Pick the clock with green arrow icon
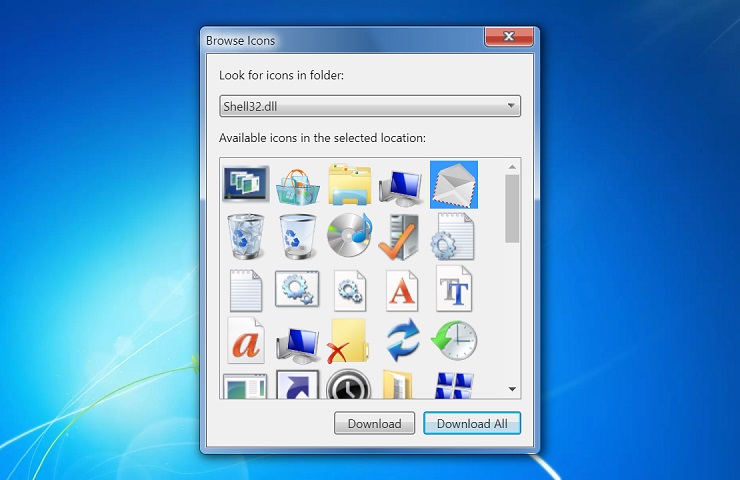This screenshot has width=740, height=480. [x=454, y=340]
